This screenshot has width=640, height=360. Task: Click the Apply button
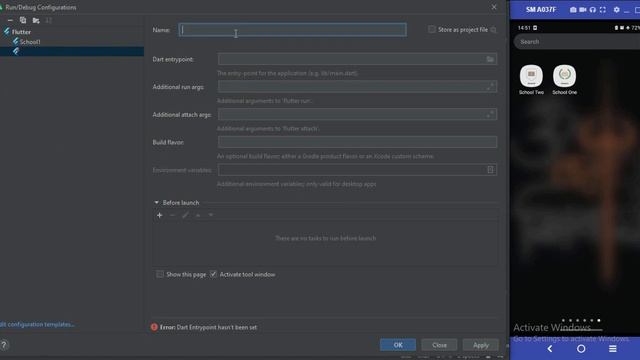click(x=481, y=345)
